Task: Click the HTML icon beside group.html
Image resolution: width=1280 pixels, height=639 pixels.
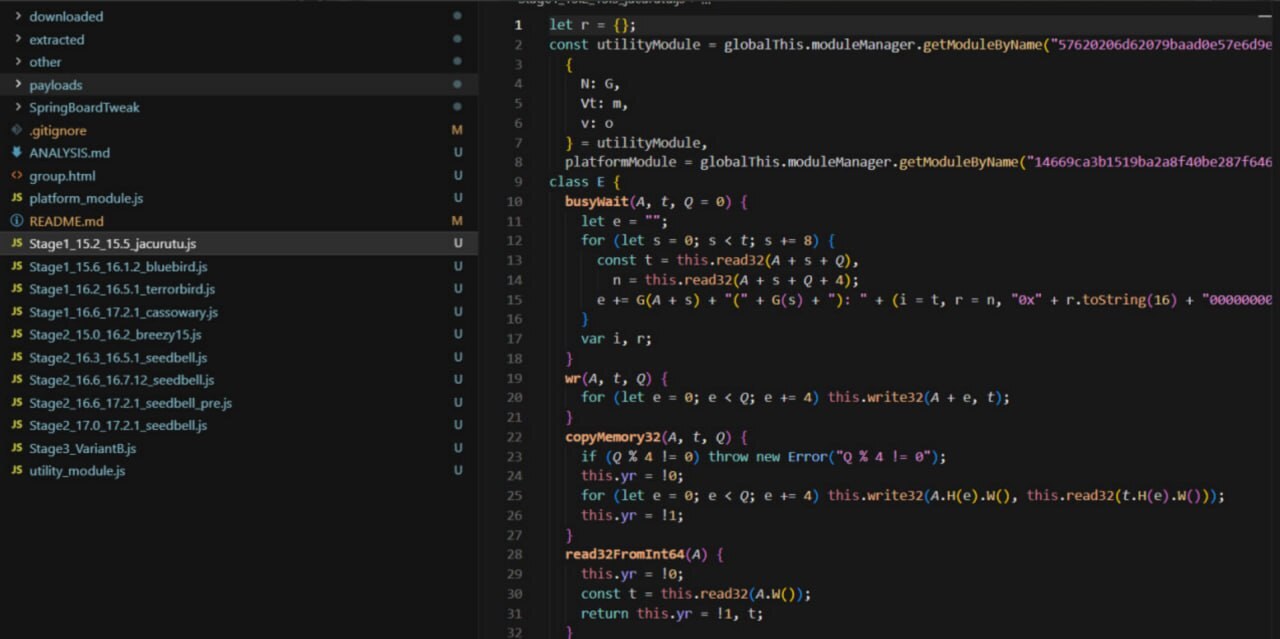Action: pyautogui.click(x=16, y=176)
